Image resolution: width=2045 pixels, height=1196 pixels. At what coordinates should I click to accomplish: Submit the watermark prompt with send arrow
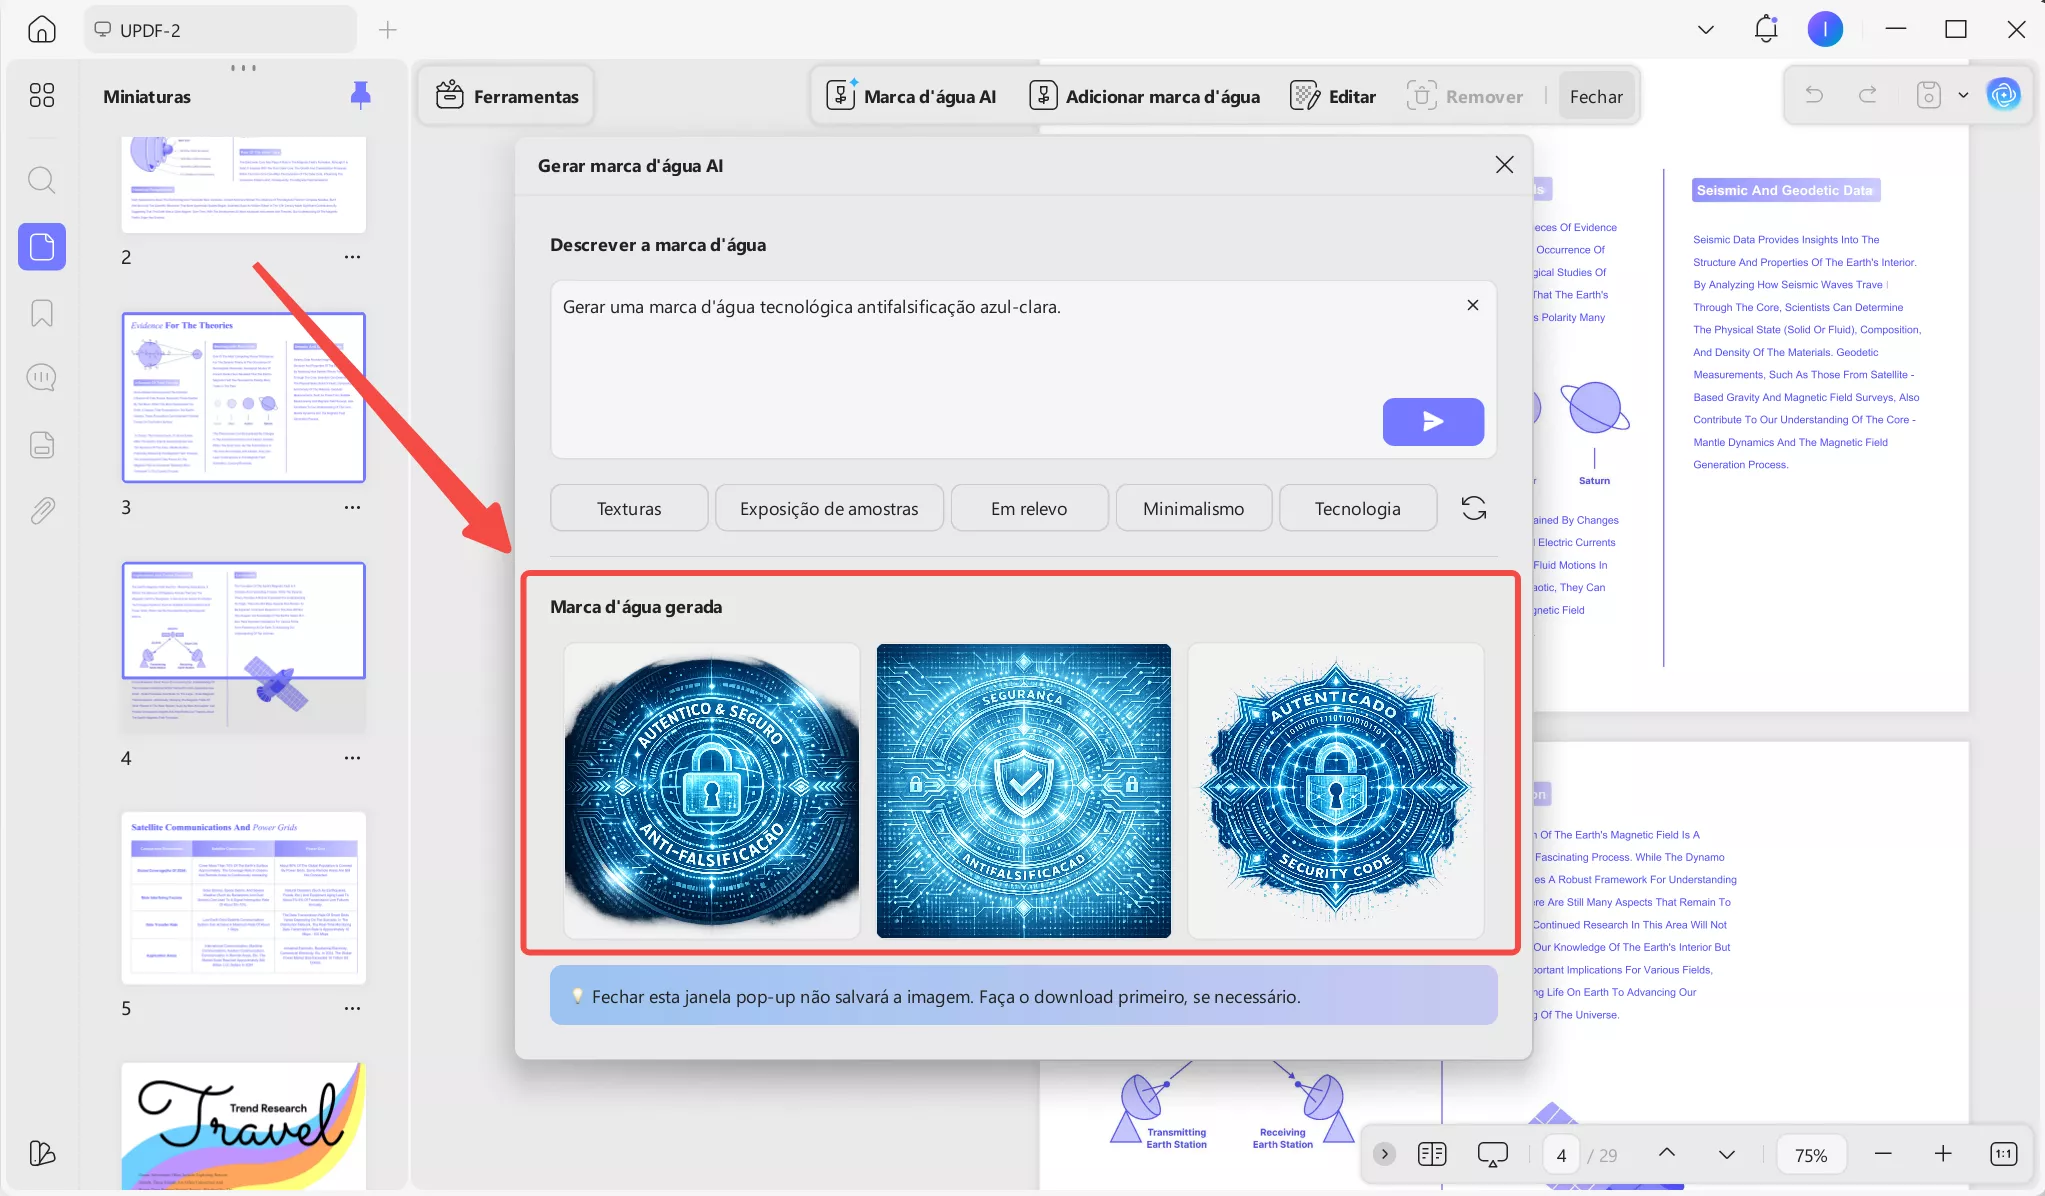tap(1432, 422)
